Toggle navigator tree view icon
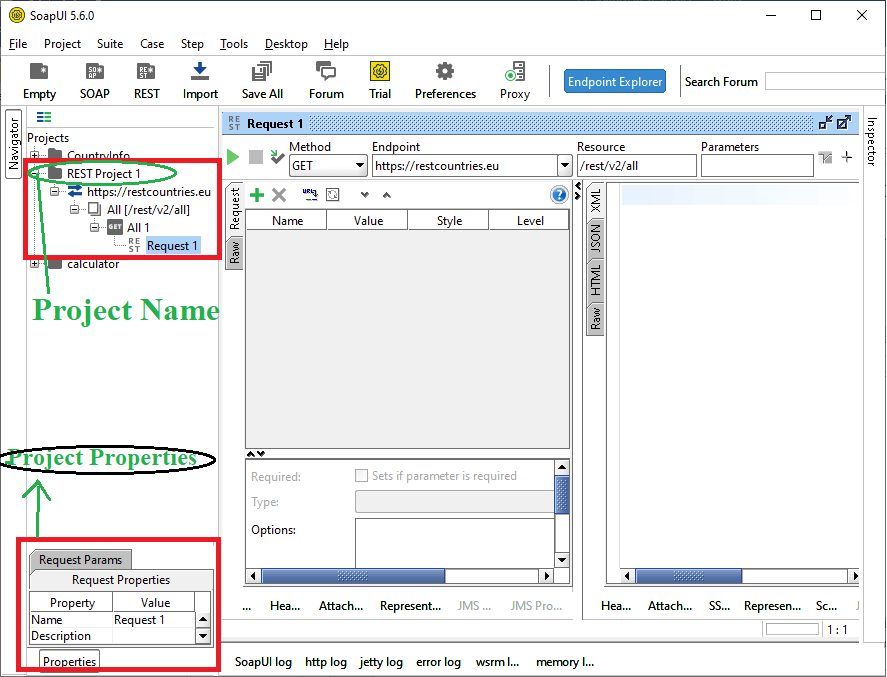This screenshot has height=677, width=887. click(44, 117)
